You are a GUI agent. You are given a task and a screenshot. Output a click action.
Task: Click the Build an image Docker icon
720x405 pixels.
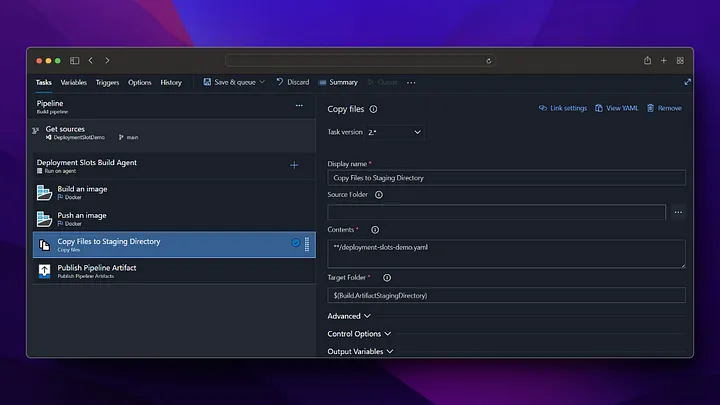tap(44, 192)
